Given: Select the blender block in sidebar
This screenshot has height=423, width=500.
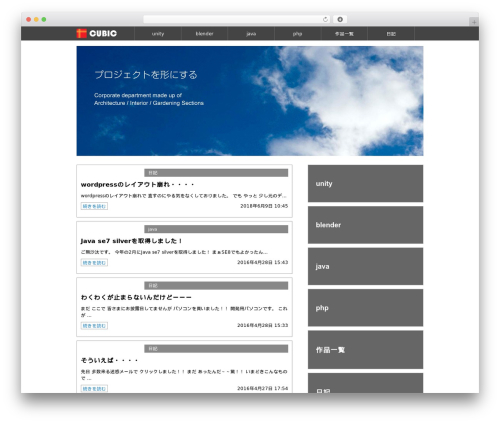Looking at the screenshot, I should click(x=365, y=225).
